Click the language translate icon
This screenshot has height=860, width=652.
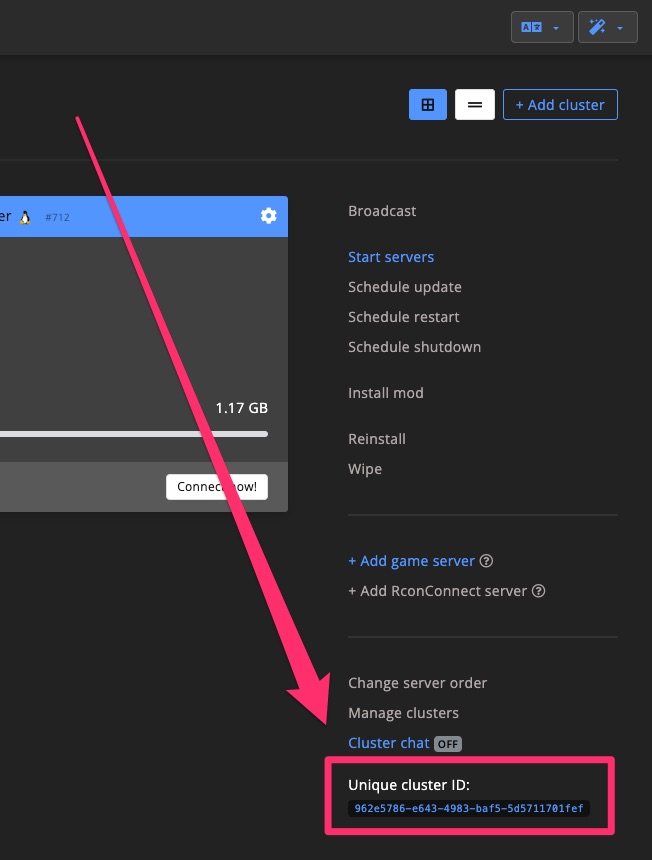531,27
